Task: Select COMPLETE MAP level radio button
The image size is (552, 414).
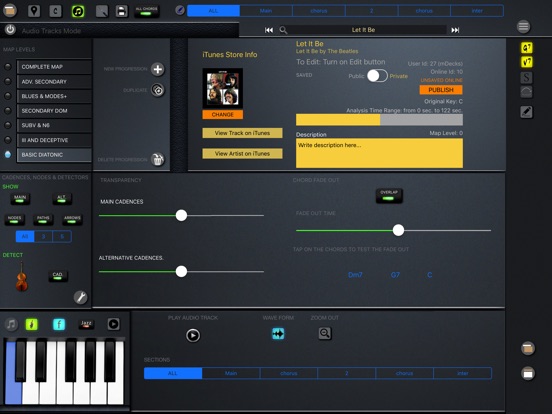Action: click(x=8, y=67)
